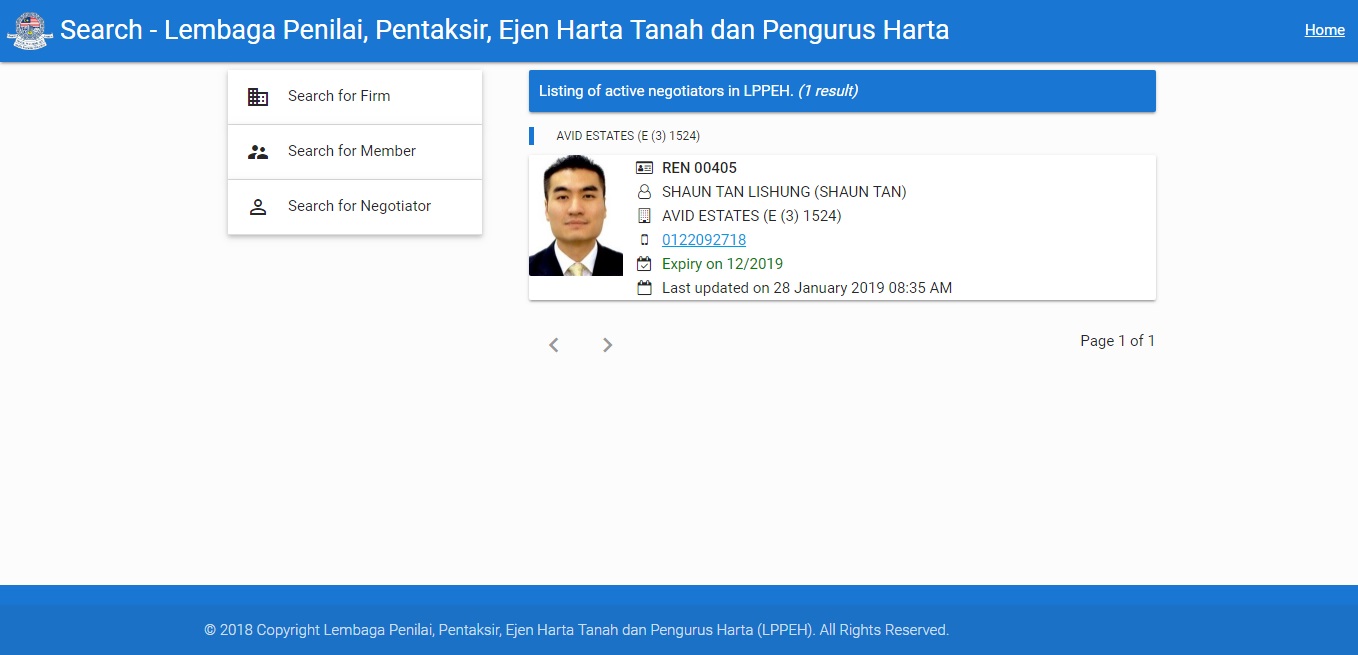Image resolution: width=1358 pixels, height=655 pixels.
Task: Click the ID card icon next to REN 00405
Action: pos(644,168)
